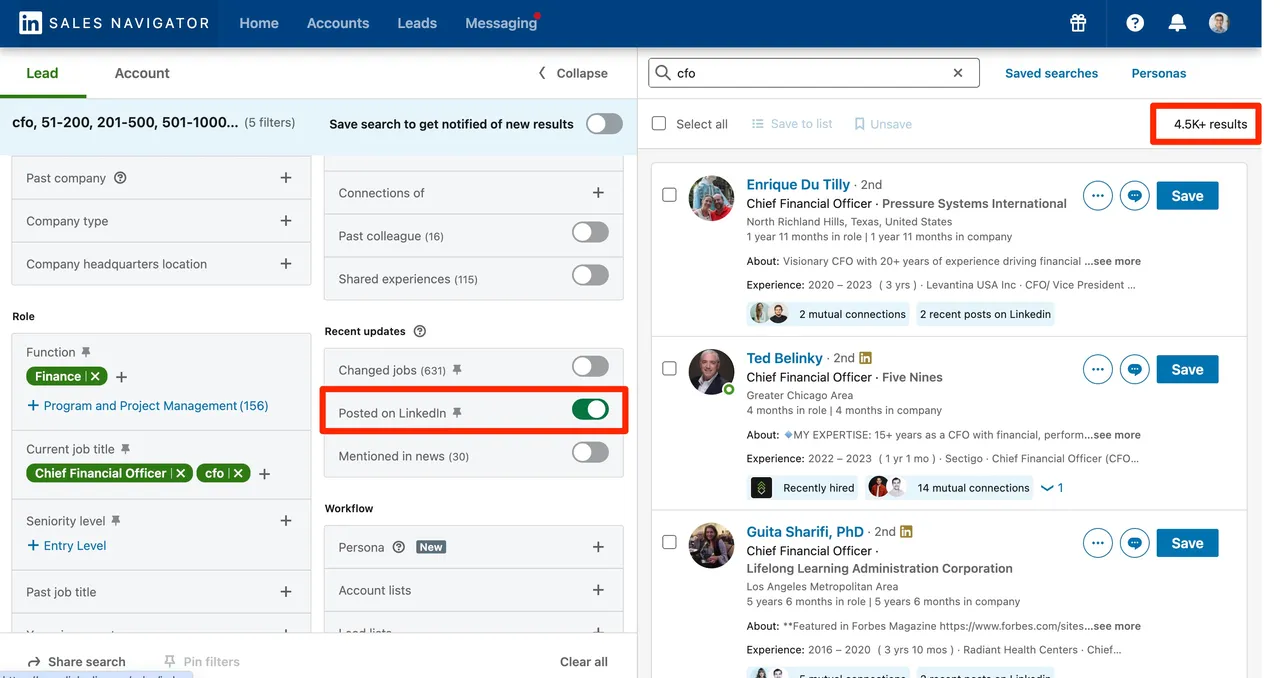1280x678 pixels.
Task: Expand the Past company filter
Action: point(286,178)
